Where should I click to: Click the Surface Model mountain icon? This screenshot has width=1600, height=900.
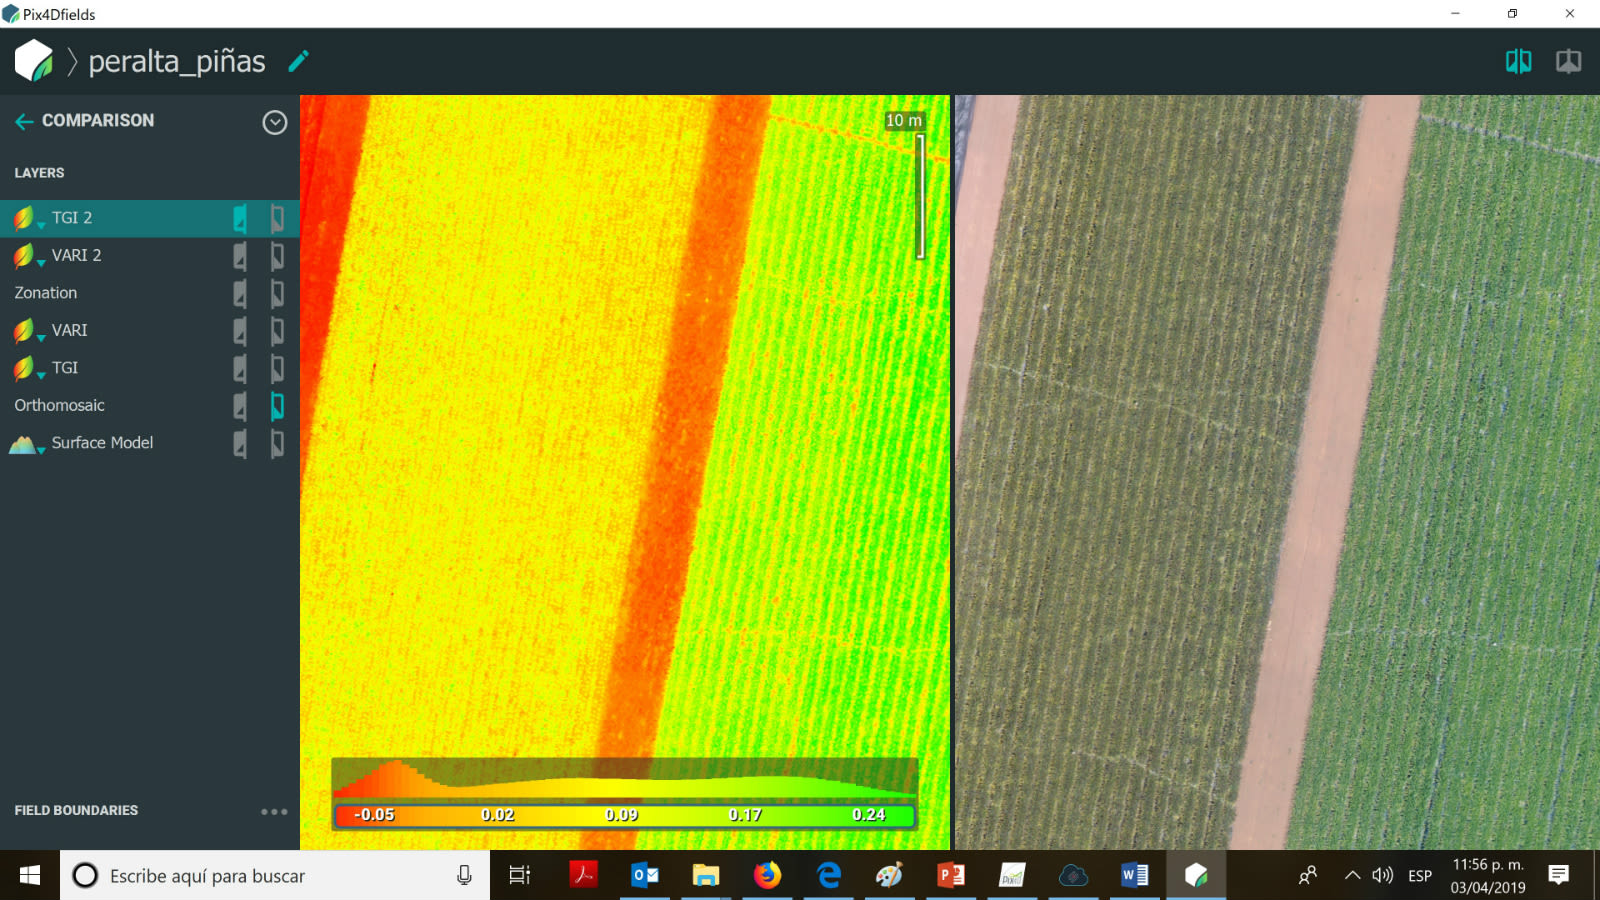(24, 441)
